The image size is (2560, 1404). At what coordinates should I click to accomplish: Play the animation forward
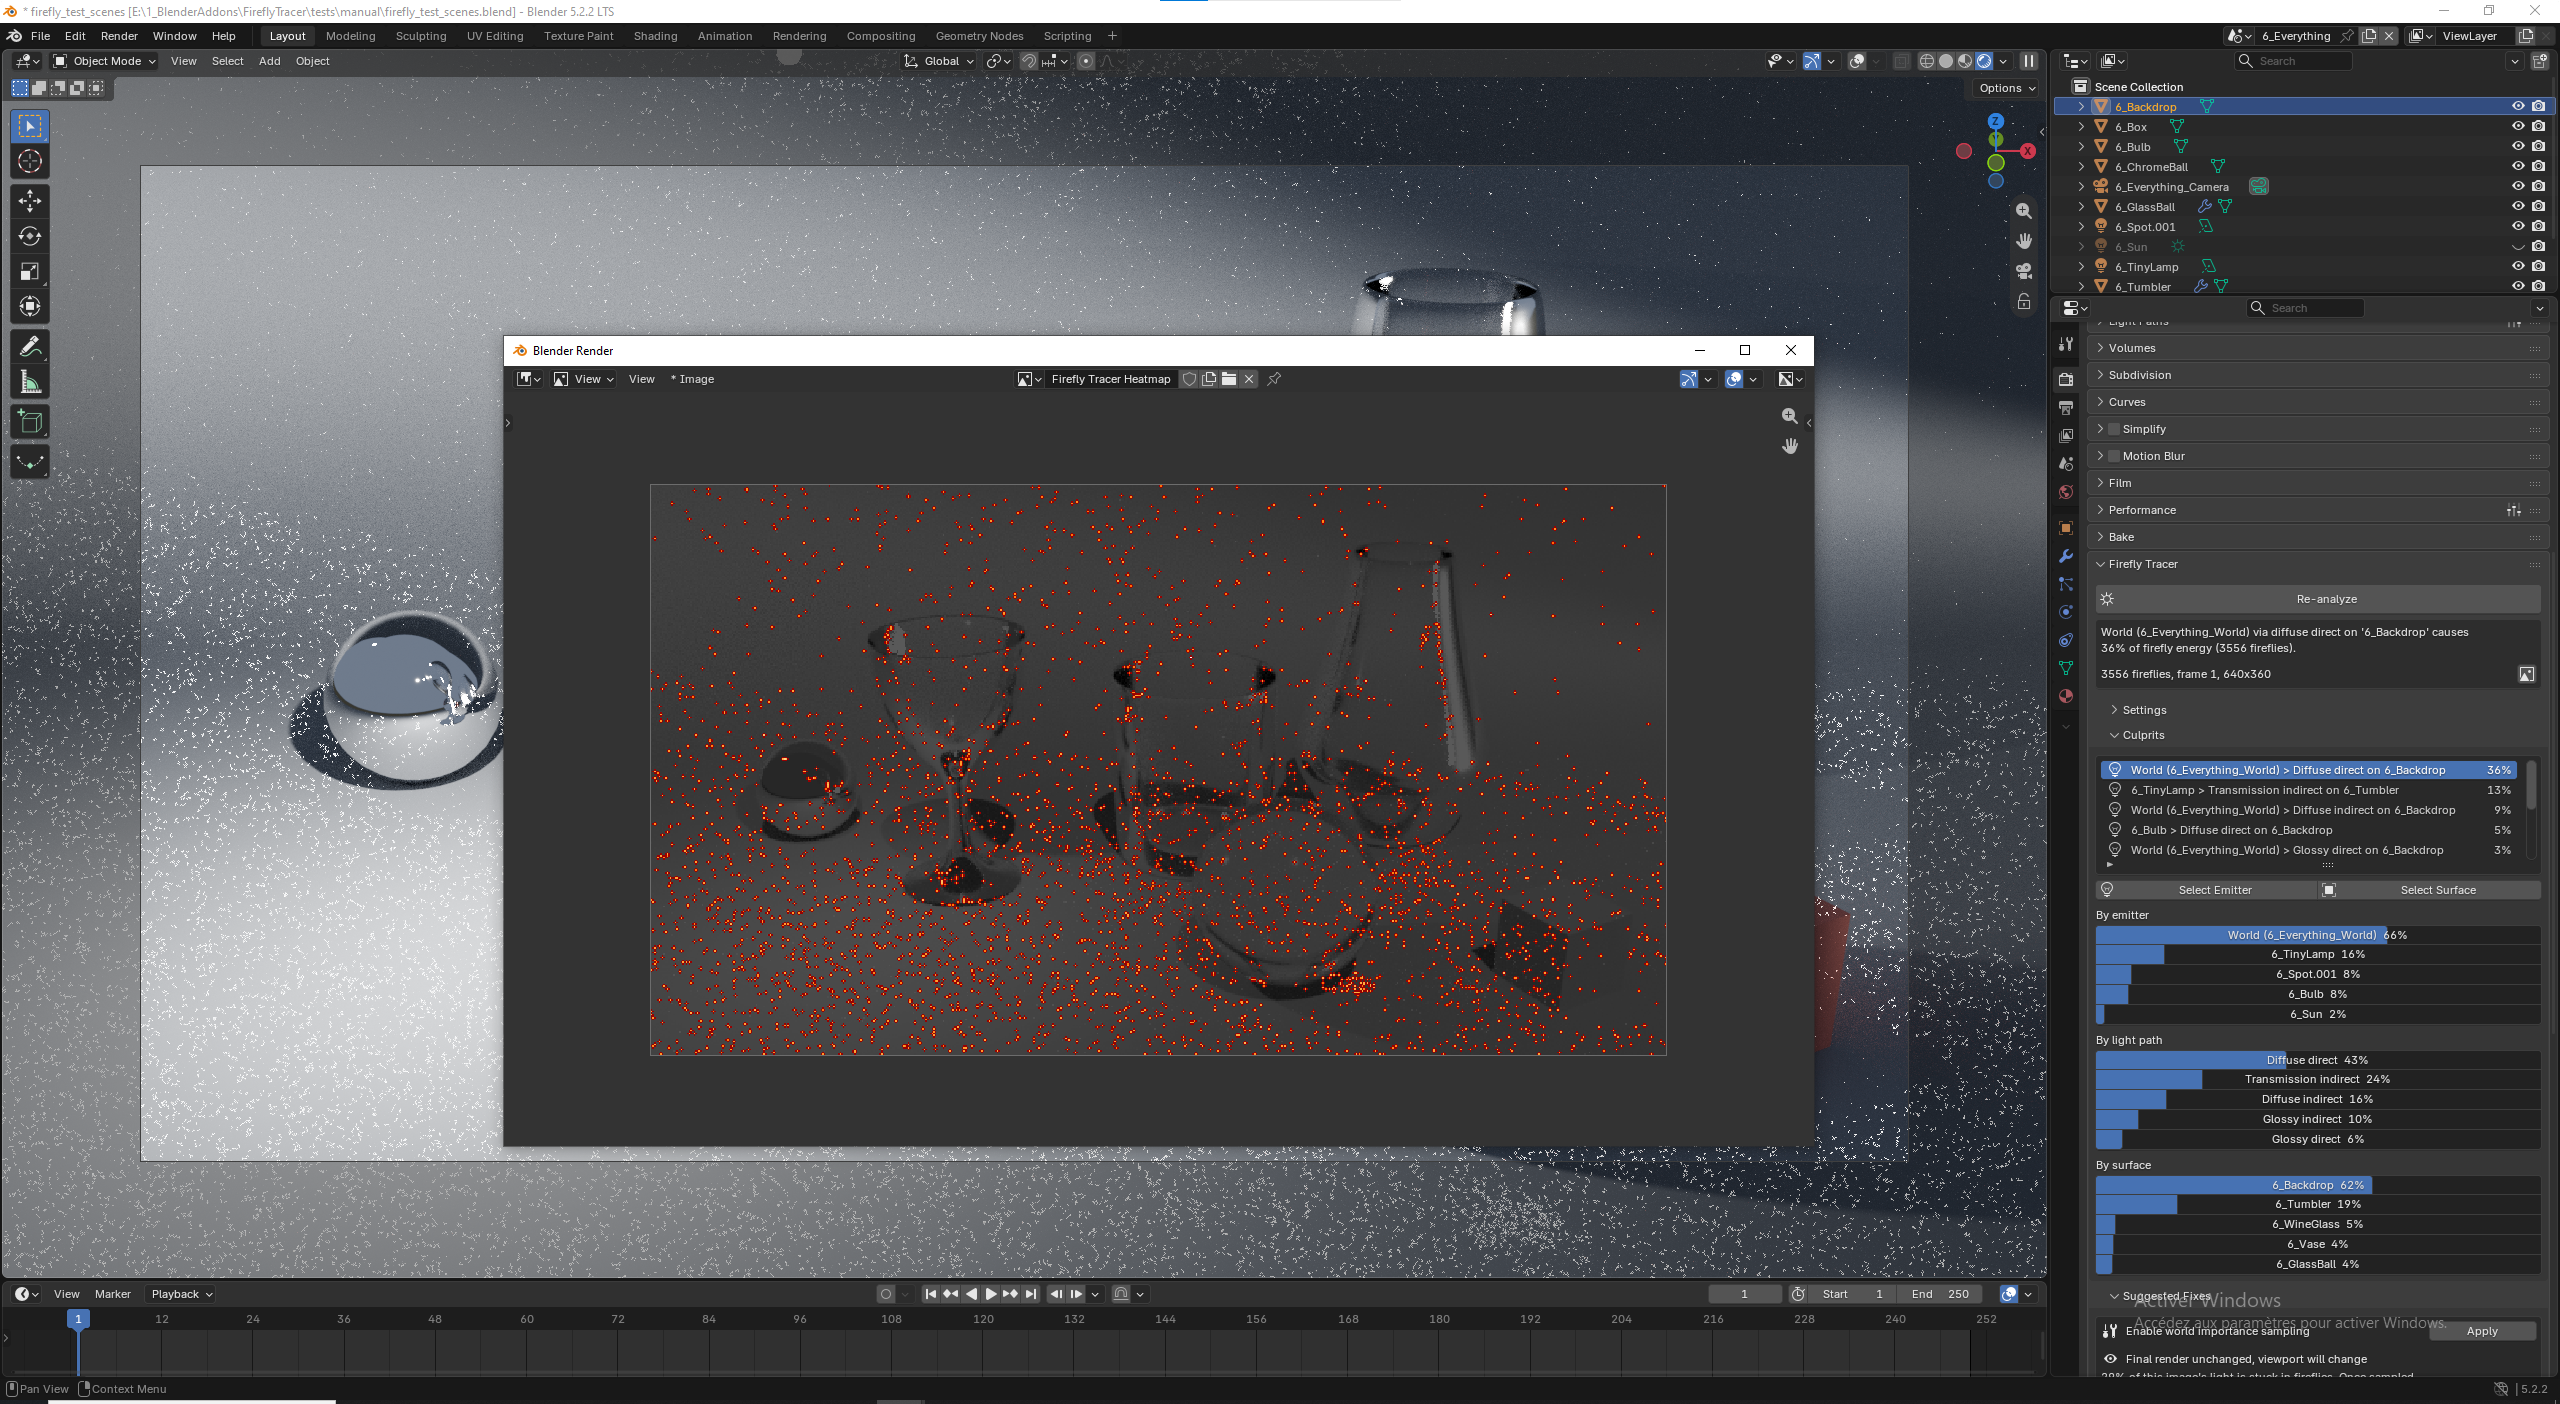coord(990,1294)
